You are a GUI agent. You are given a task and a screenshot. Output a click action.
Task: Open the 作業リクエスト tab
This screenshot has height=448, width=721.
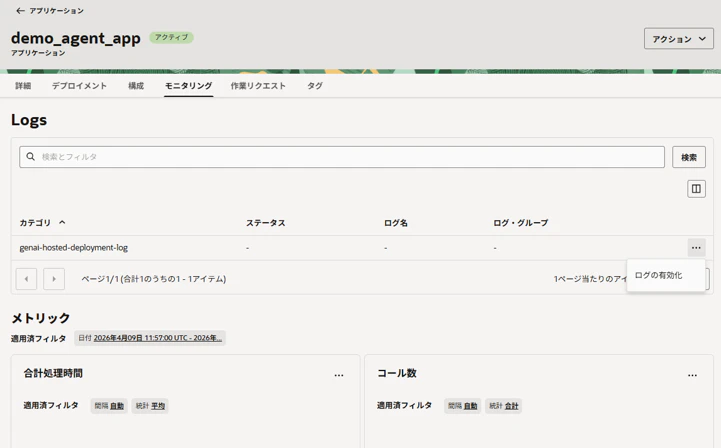click(x=258, y=86)
